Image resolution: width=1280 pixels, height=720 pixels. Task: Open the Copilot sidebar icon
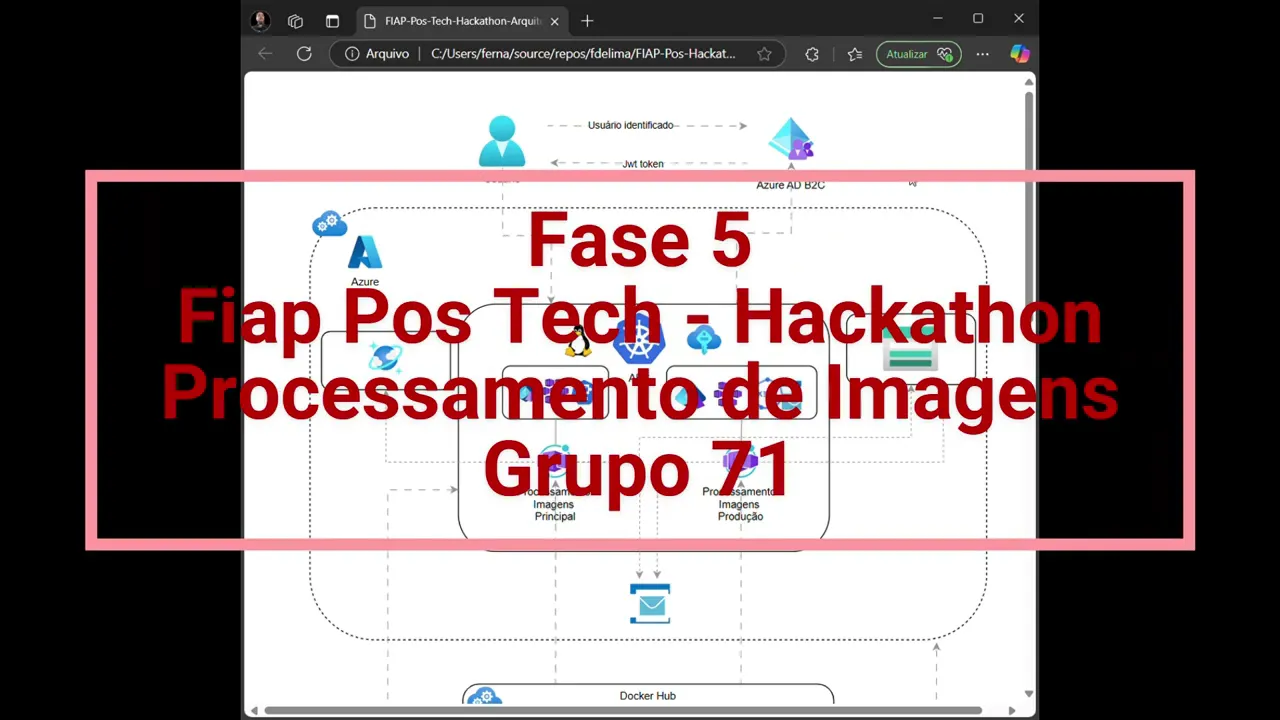[x=1019, y=54]
